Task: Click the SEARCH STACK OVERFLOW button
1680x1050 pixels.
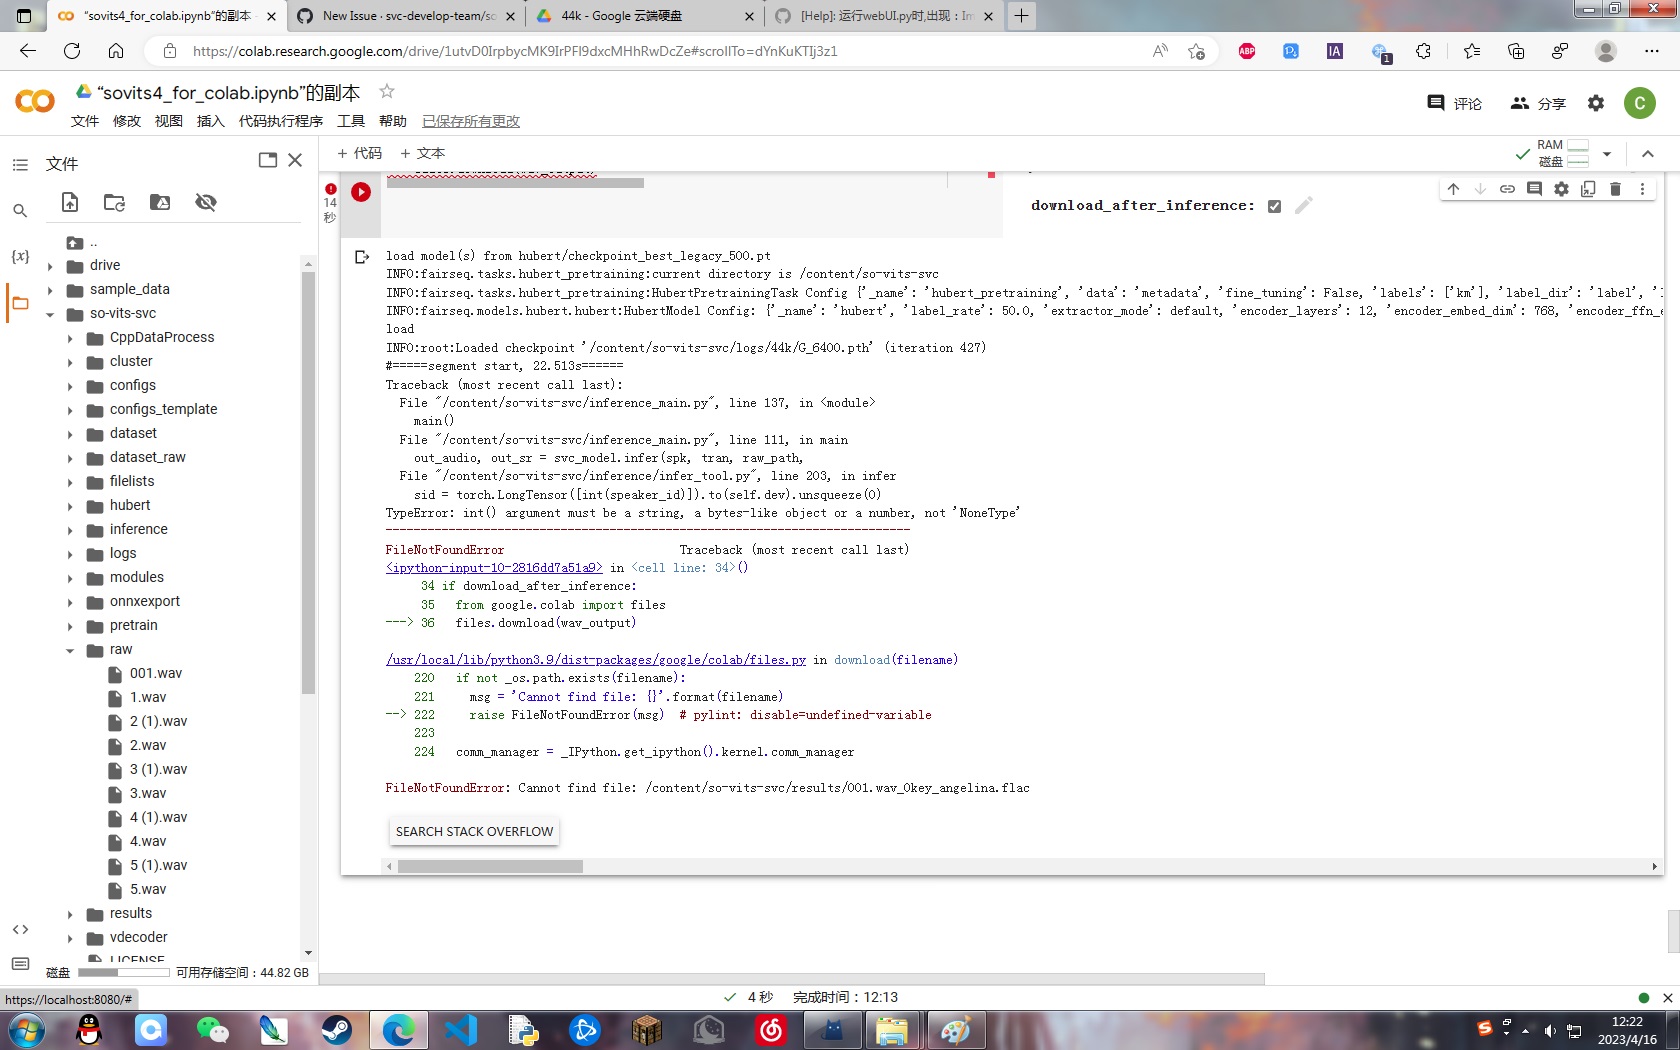Action: [473, 831]
